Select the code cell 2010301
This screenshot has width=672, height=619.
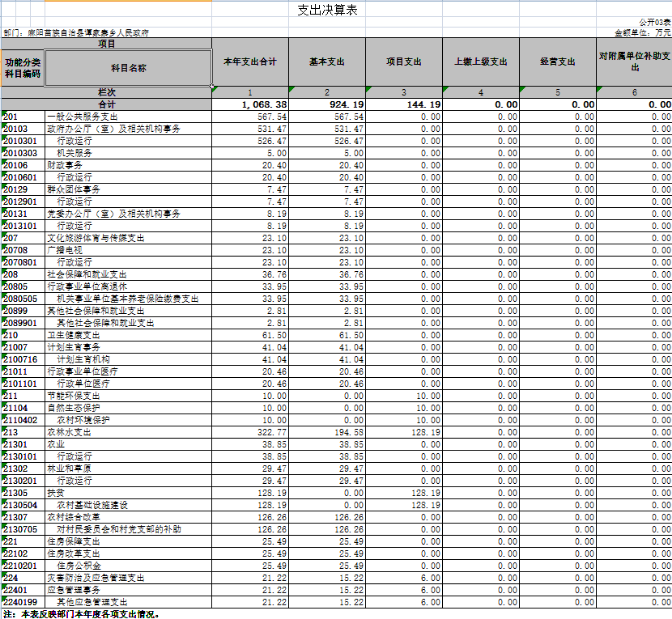click(22, 140)
